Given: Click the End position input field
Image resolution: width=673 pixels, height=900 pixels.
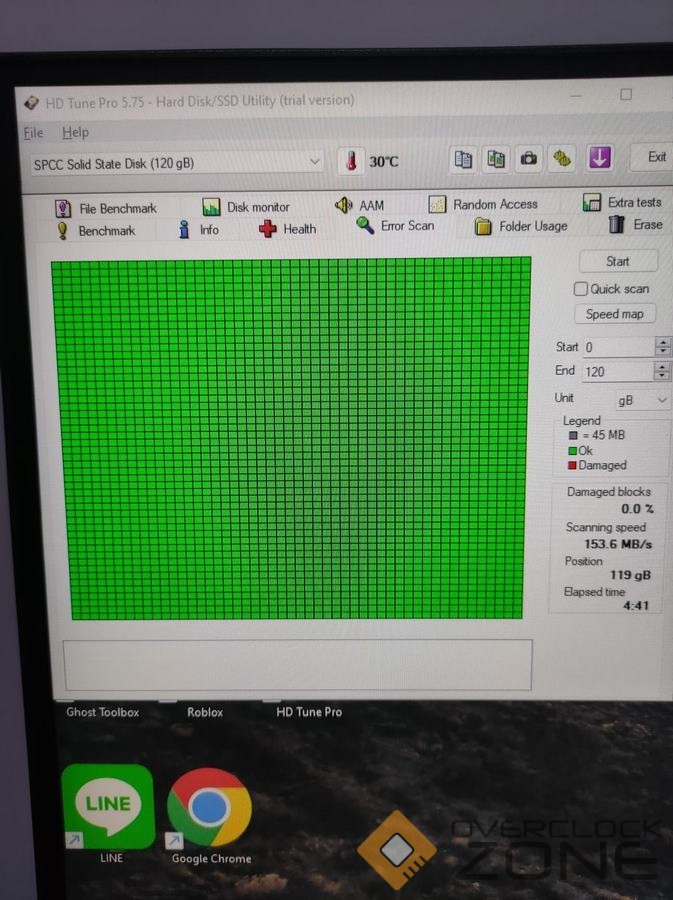Looking at the screenshot, I should [x=618, y=372].
